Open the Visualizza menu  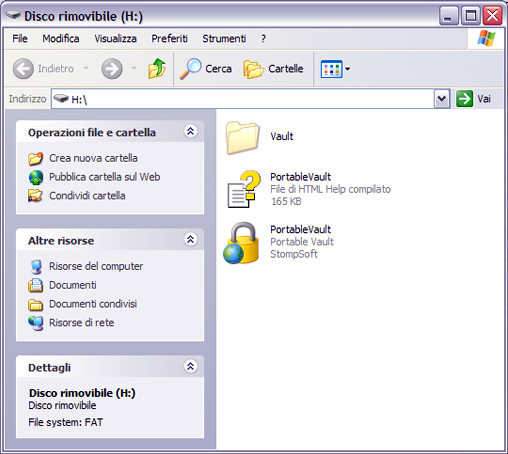coord(115,39)
